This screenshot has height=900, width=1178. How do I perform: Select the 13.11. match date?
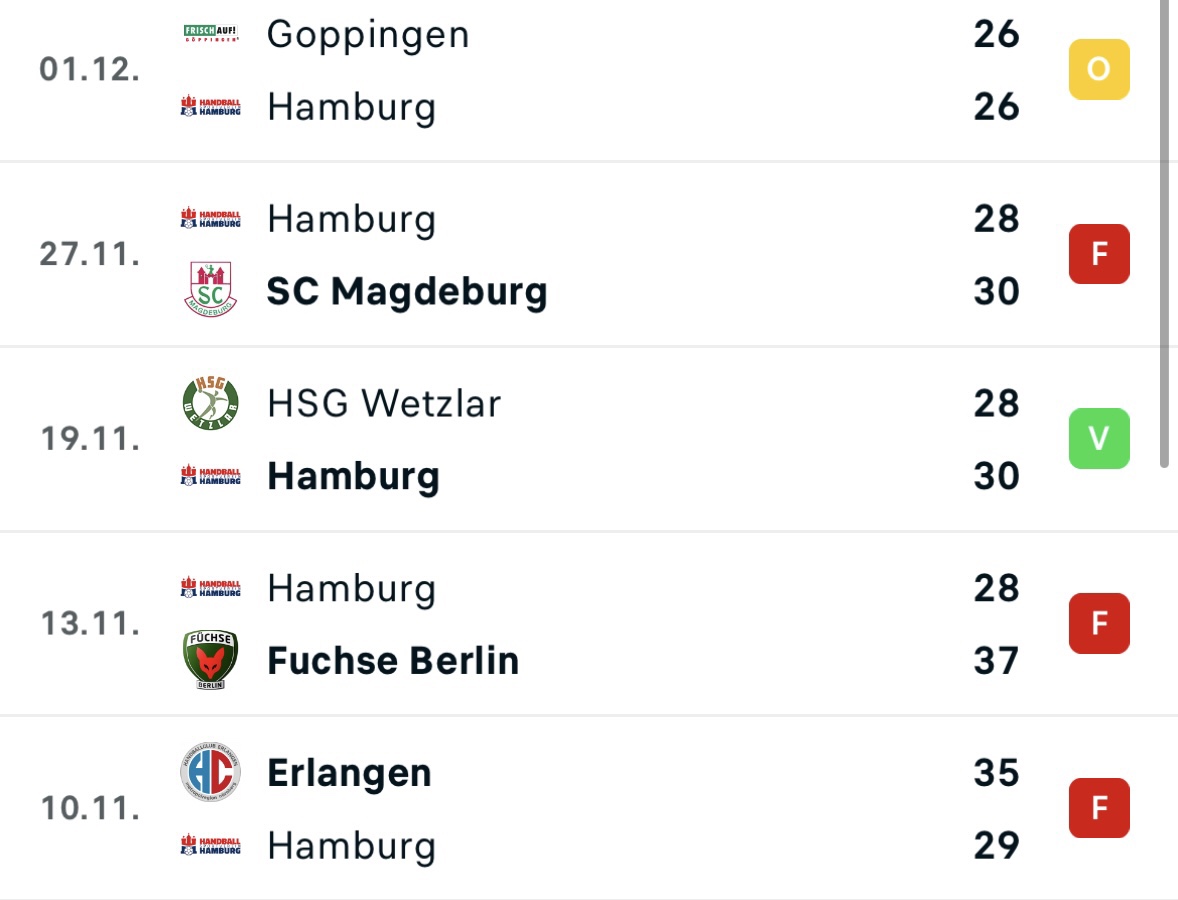pyautogui.click(x=90, y=624)
